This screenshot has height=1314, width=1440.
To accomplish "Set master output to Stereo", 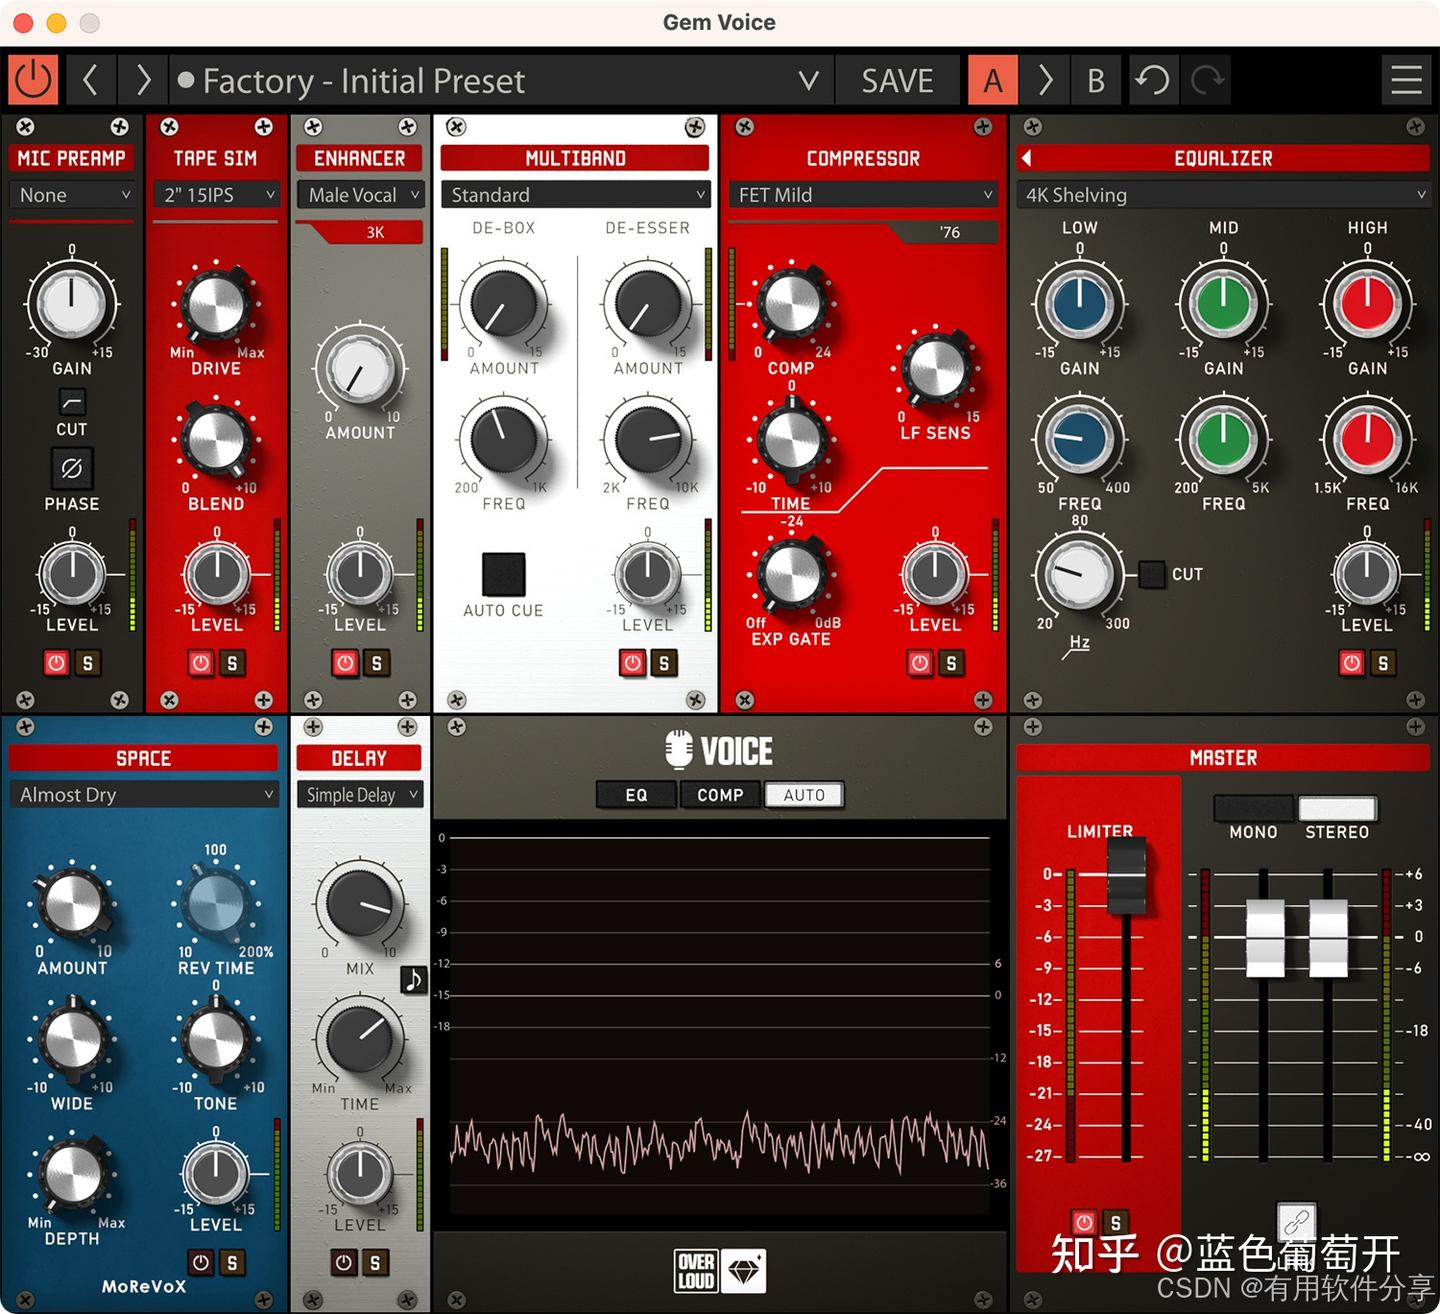I will click(x=1337, y=808).
